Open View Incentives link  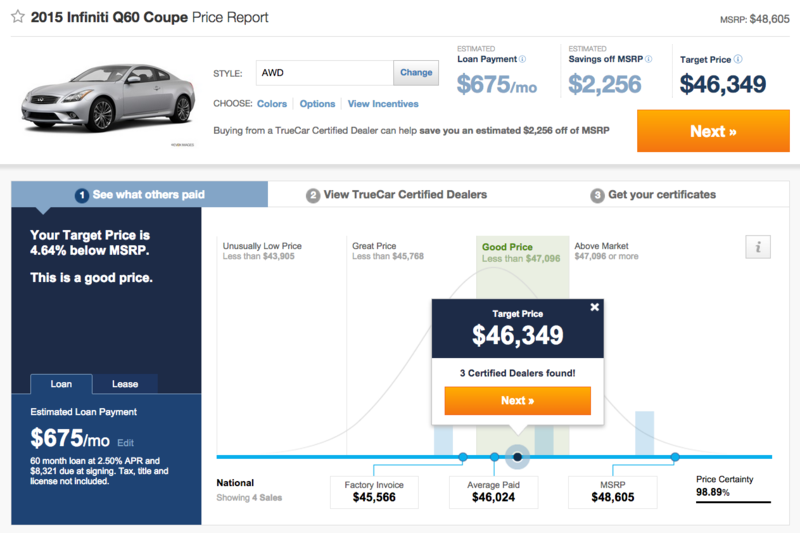(383, 104)
